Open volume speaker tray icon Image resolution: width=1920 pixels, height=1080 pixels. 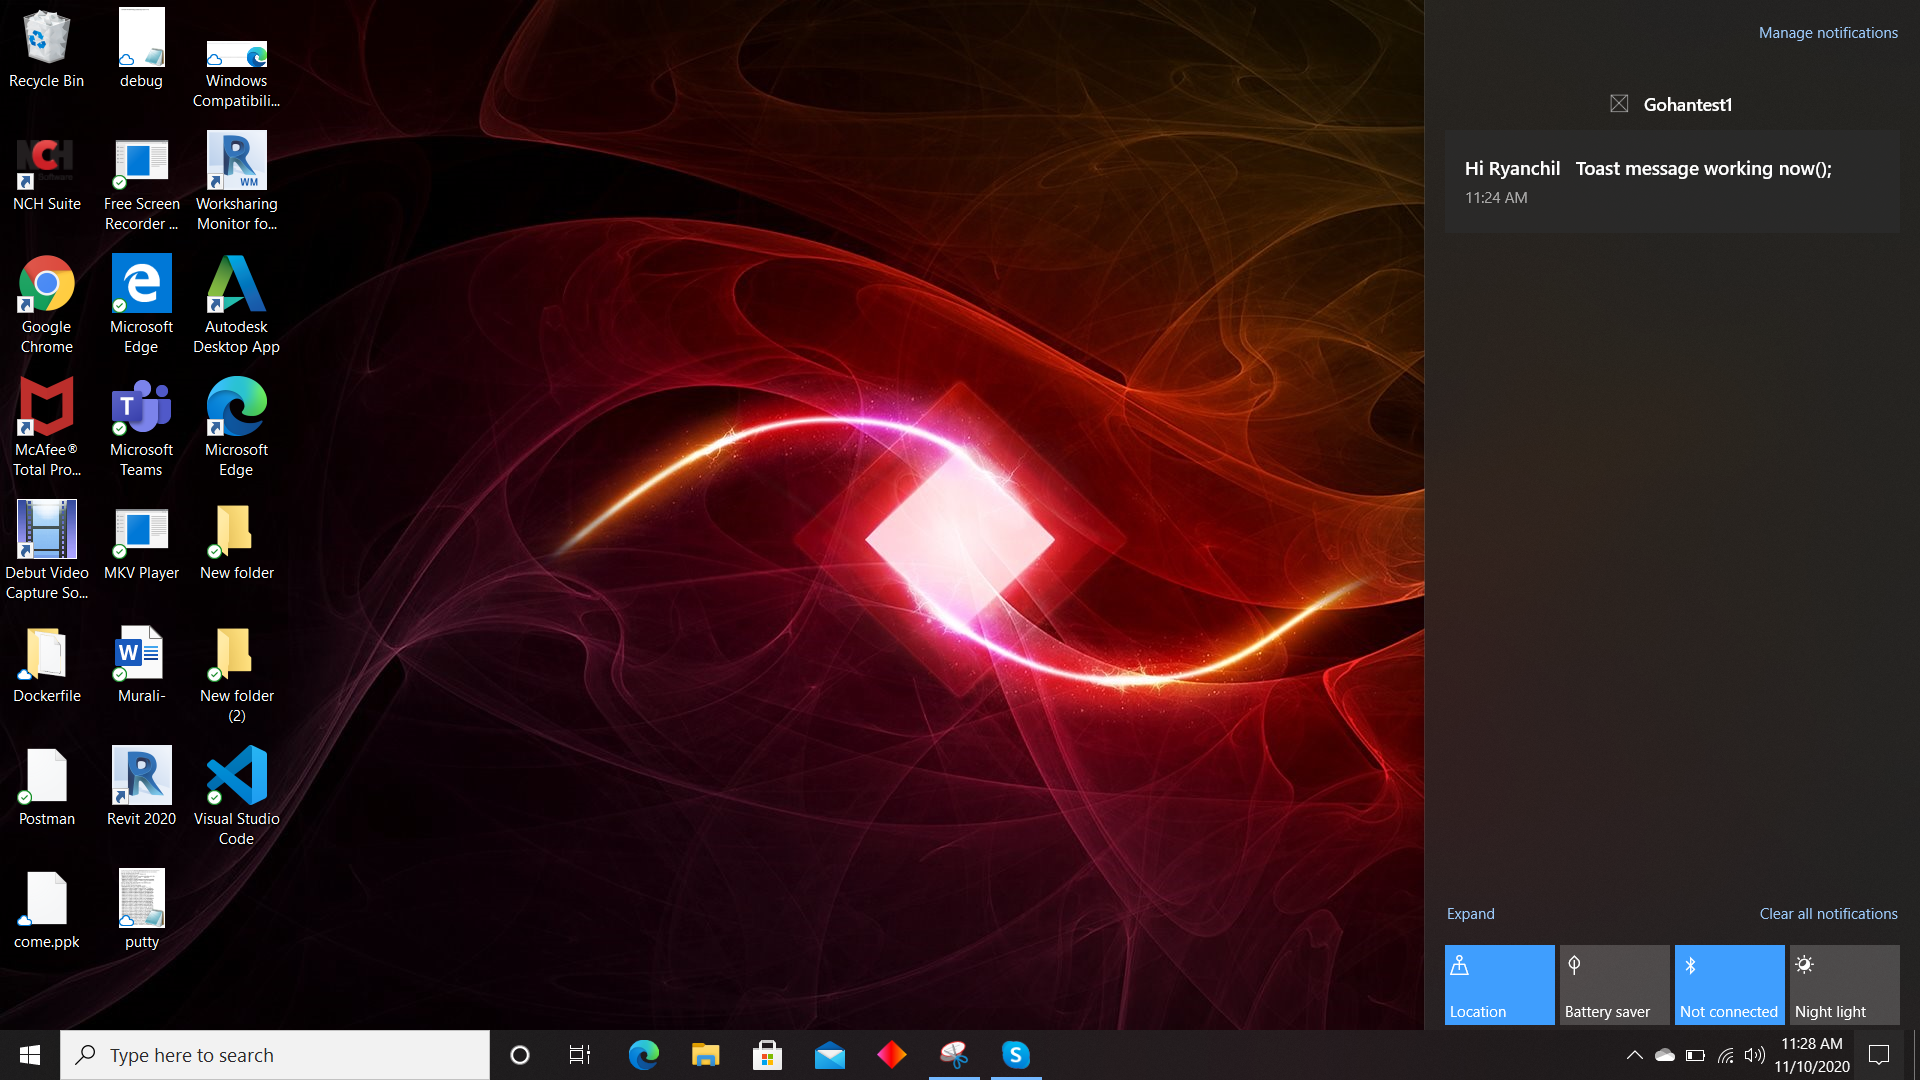click(1754, 1055)
